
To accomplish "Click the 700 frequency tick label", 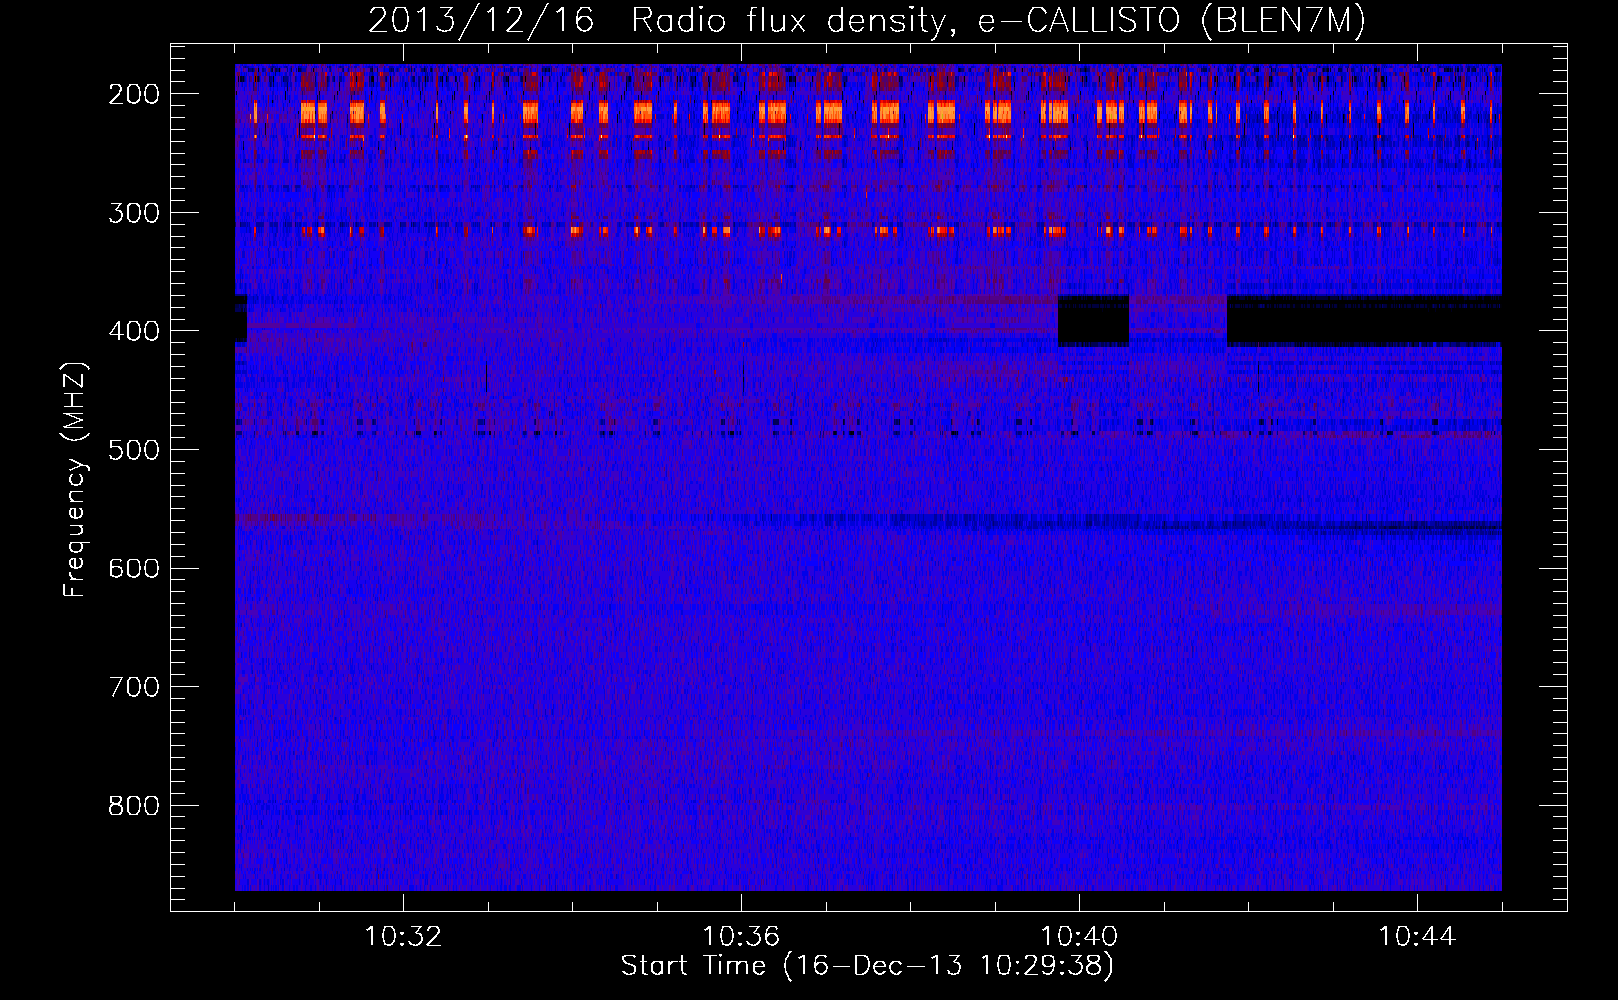I will point(133,687).
